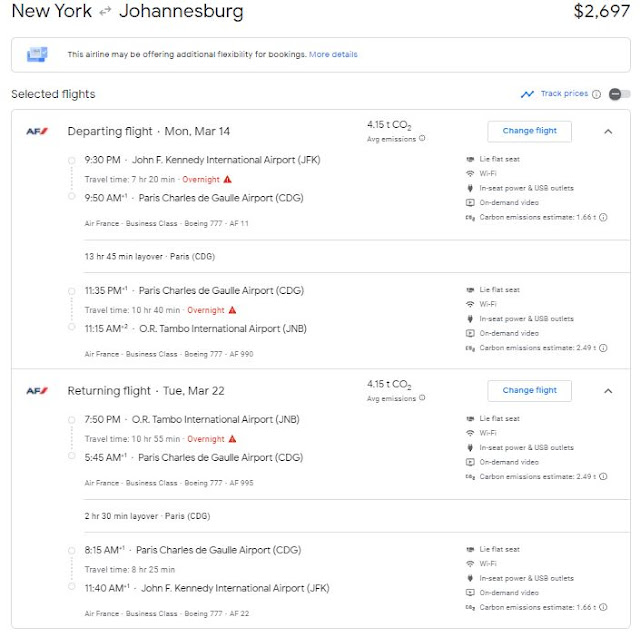This screenshot has width=640, height=637.
Task: Click the Air France logo on departing flight
Action: pos(37,131)
